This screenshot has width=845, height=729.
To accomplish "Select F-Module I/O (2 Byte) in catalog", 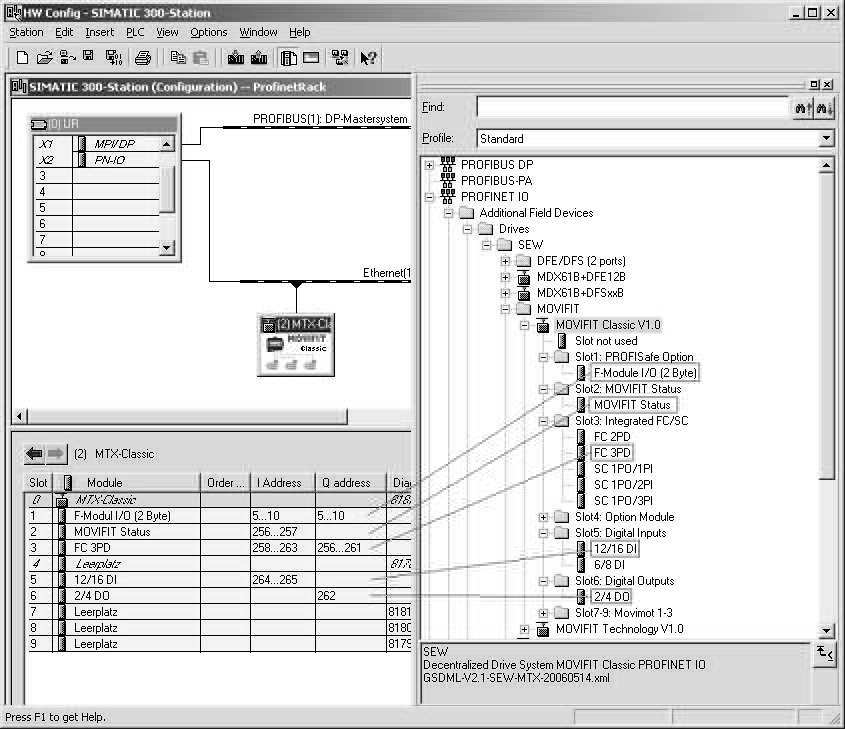I will pos(645,373).
